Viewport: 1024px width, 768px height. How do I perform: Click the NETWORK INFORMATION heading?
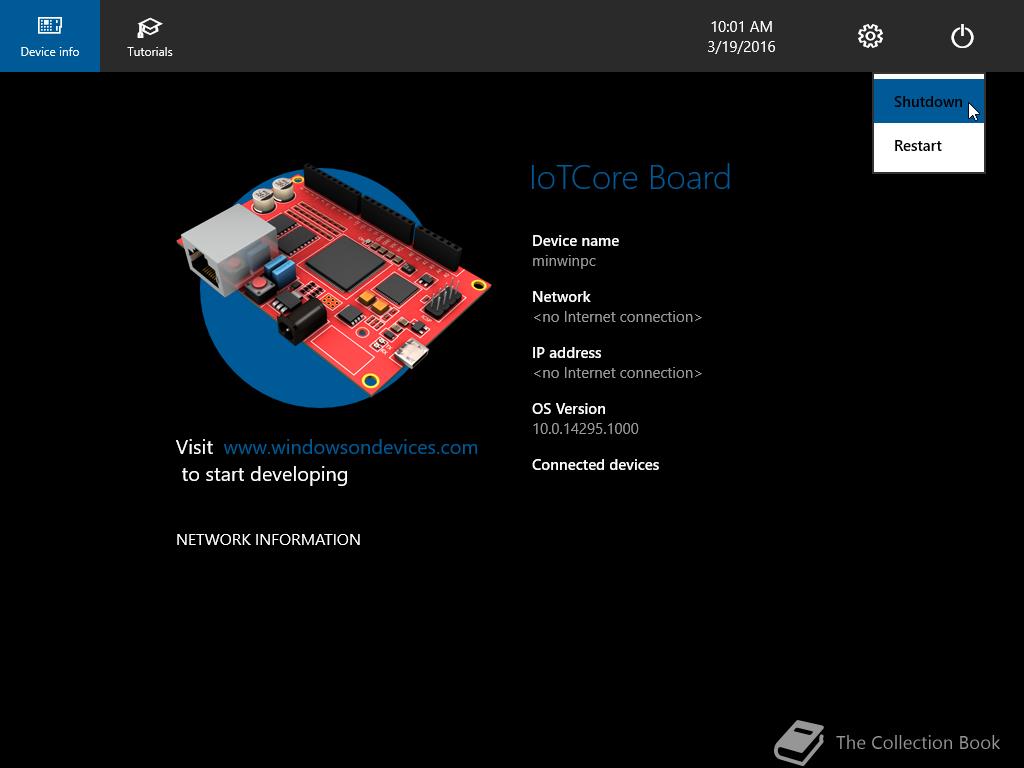(268, 539)
